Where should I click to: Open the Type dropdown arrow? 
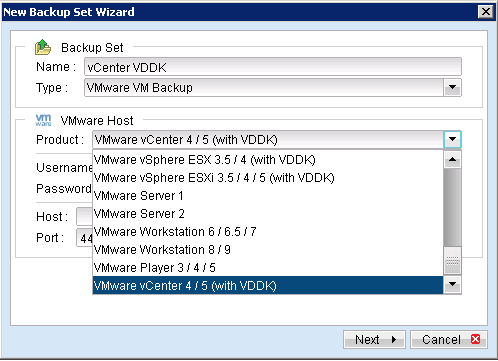[452, 88]
